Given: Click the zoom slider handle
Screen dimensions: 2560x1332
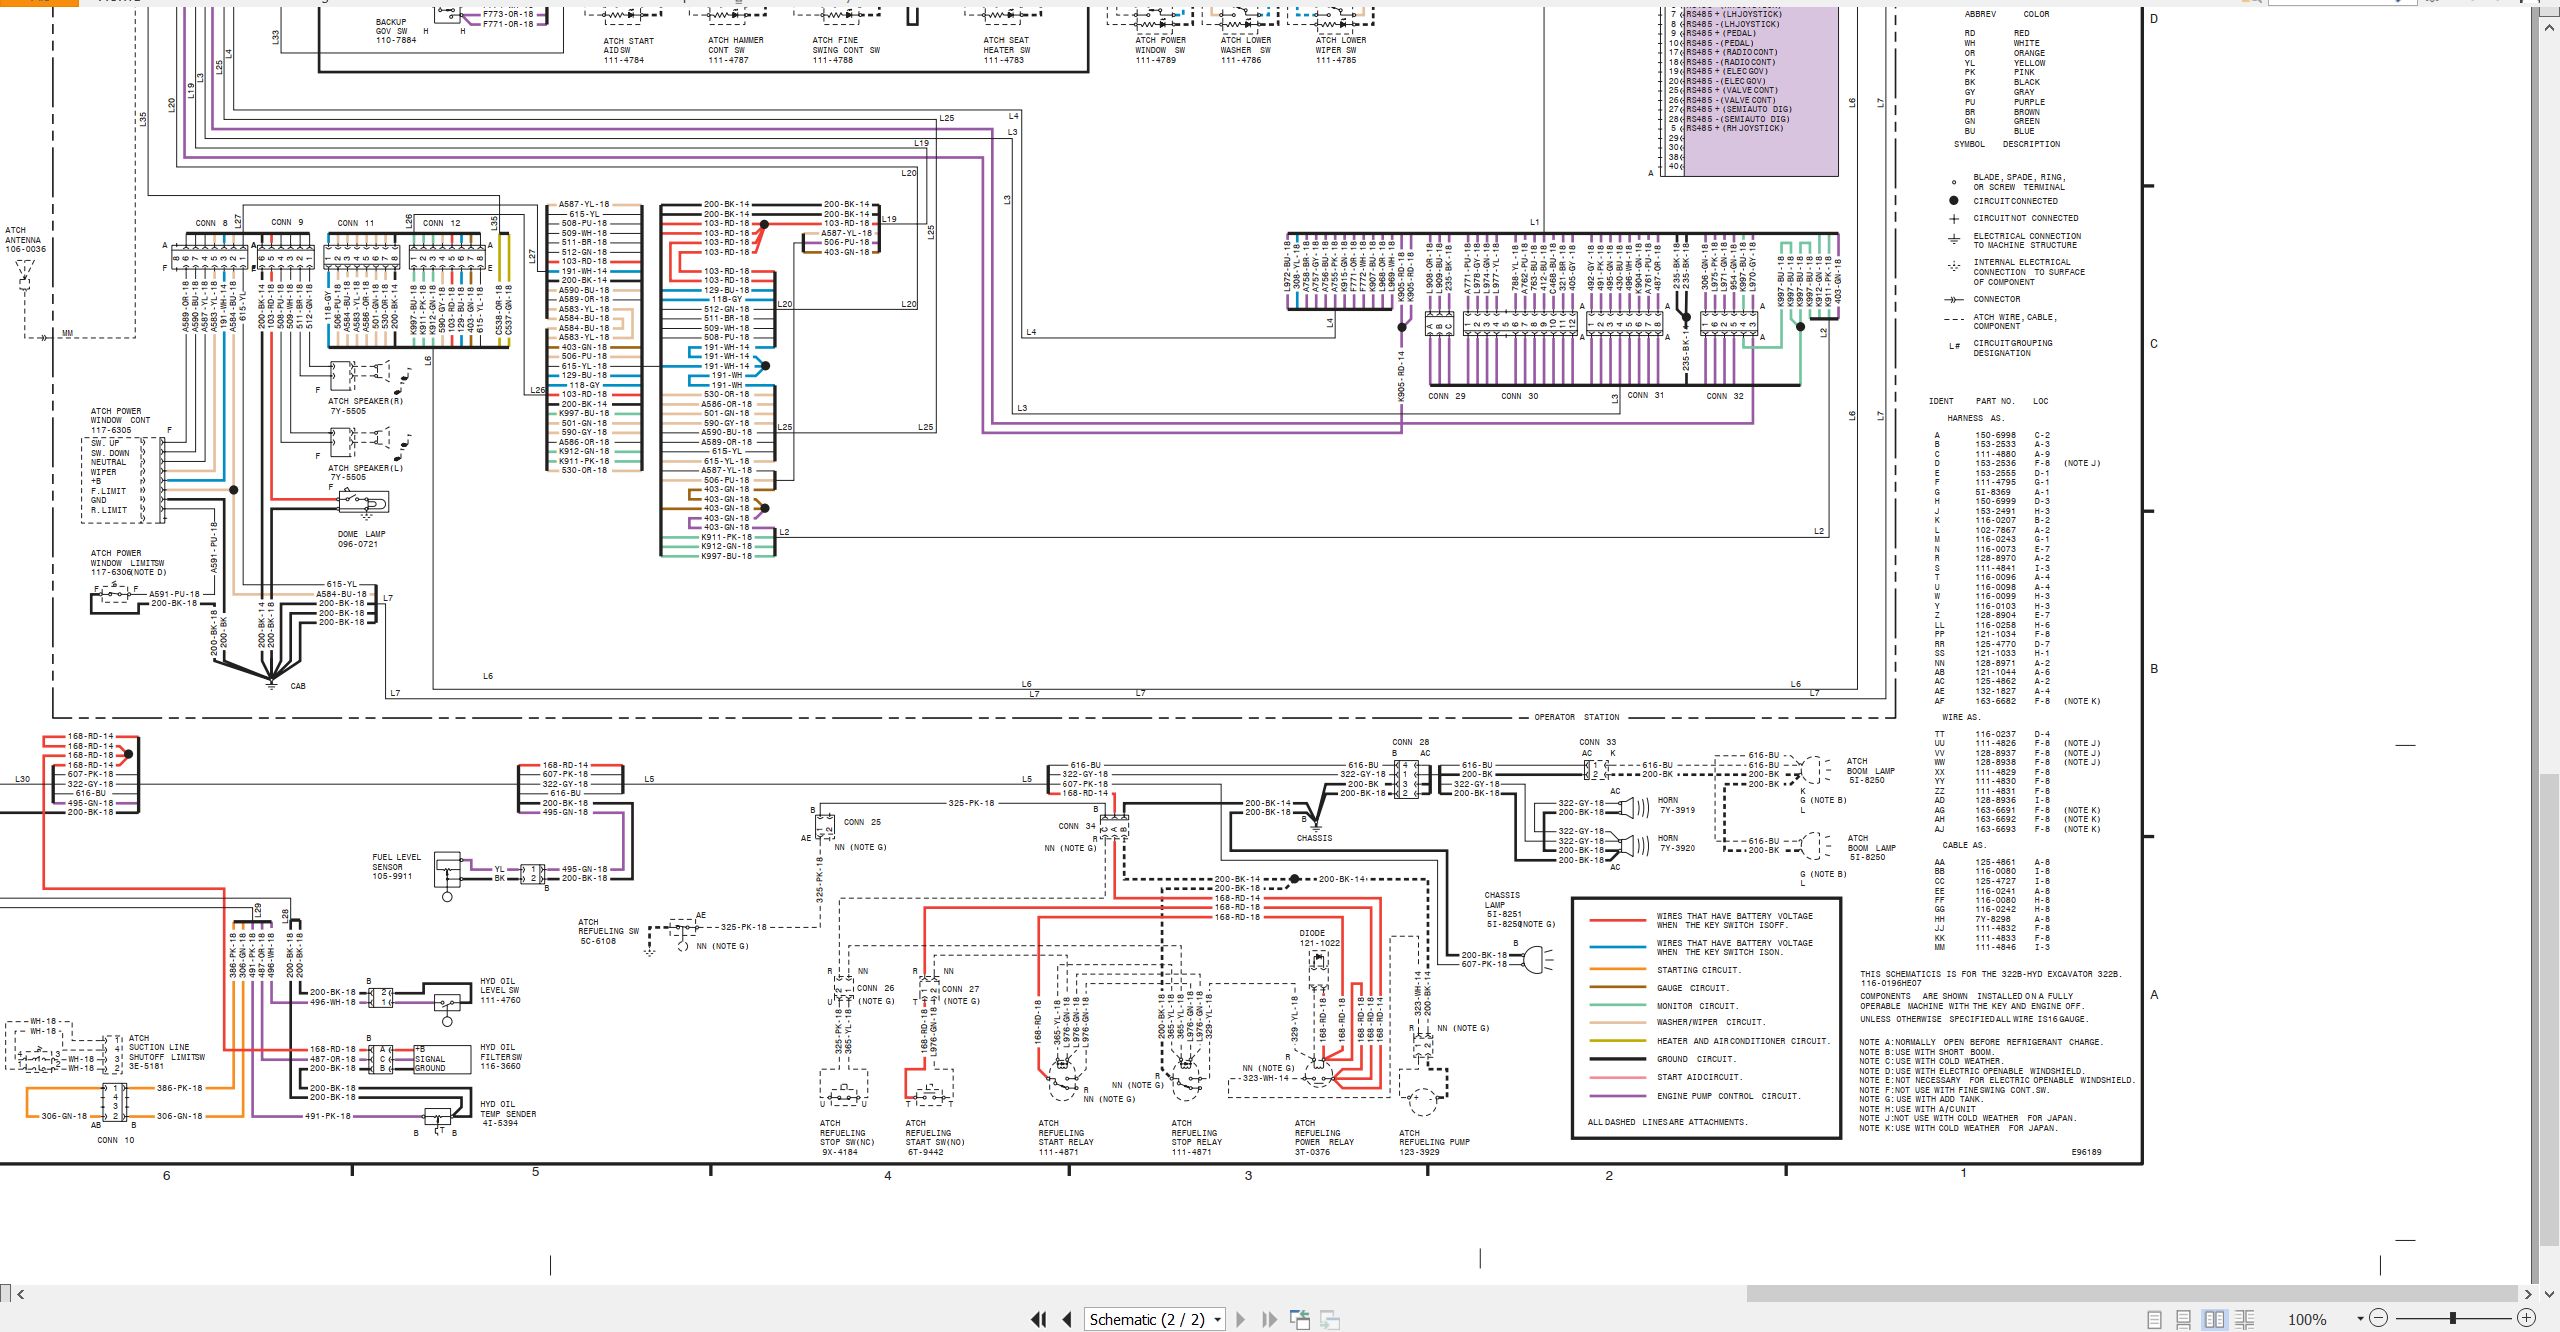Looking at the screenshot, I should point(2453,1318).
